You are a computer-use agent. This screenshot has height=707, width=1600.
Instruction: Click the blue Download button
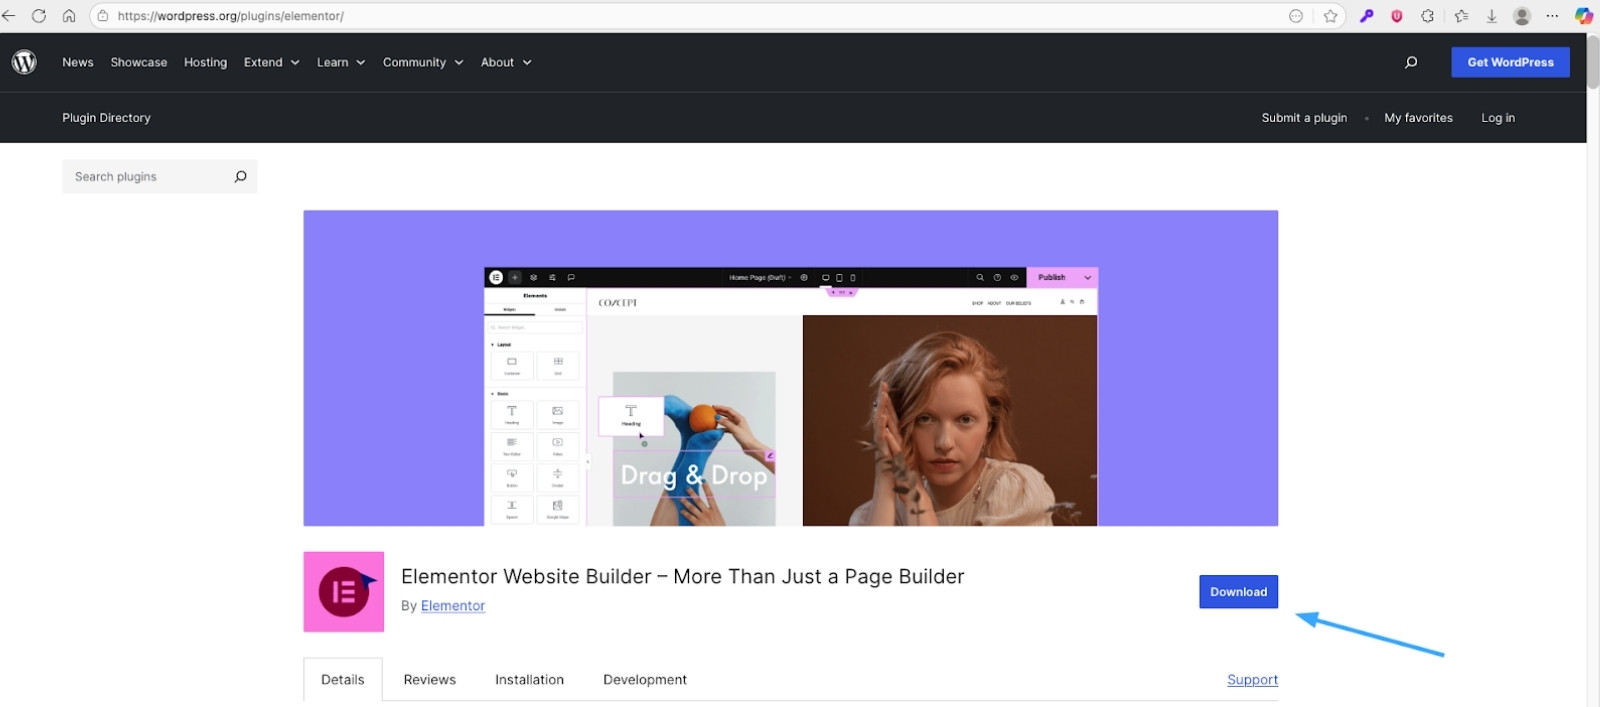[1238, 592]
